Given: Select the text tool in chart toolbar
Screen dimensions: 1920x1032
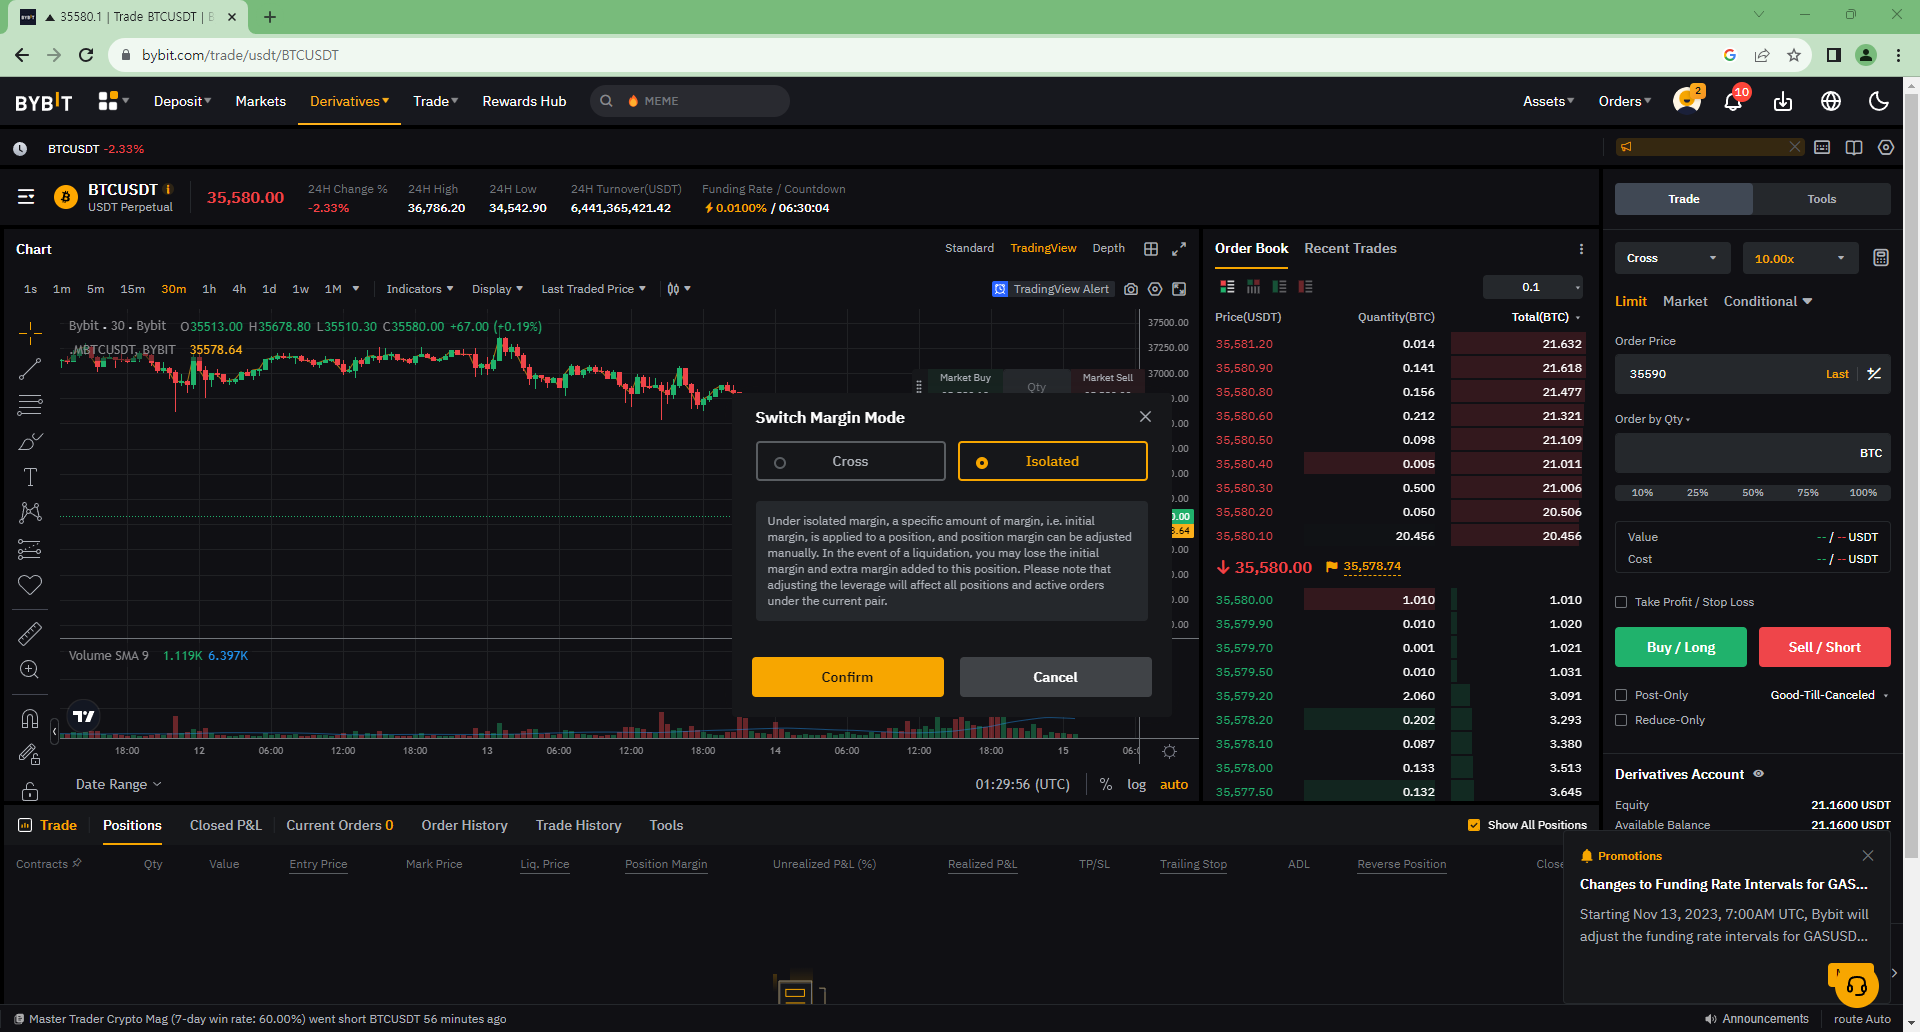Looking at the screenshot, I should (30, 477).
